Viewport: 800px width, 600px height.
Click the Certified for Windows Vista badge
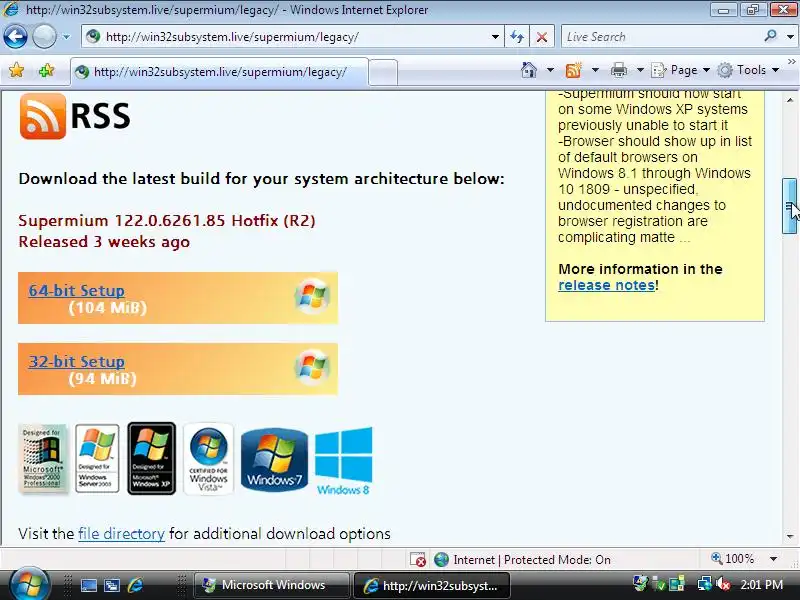tap(208, 458)
